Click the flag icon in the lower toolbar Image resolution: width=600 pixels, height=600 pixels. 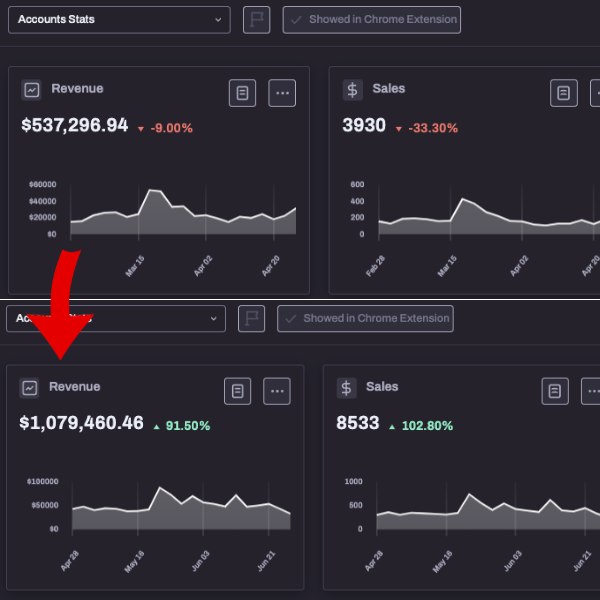251,319
